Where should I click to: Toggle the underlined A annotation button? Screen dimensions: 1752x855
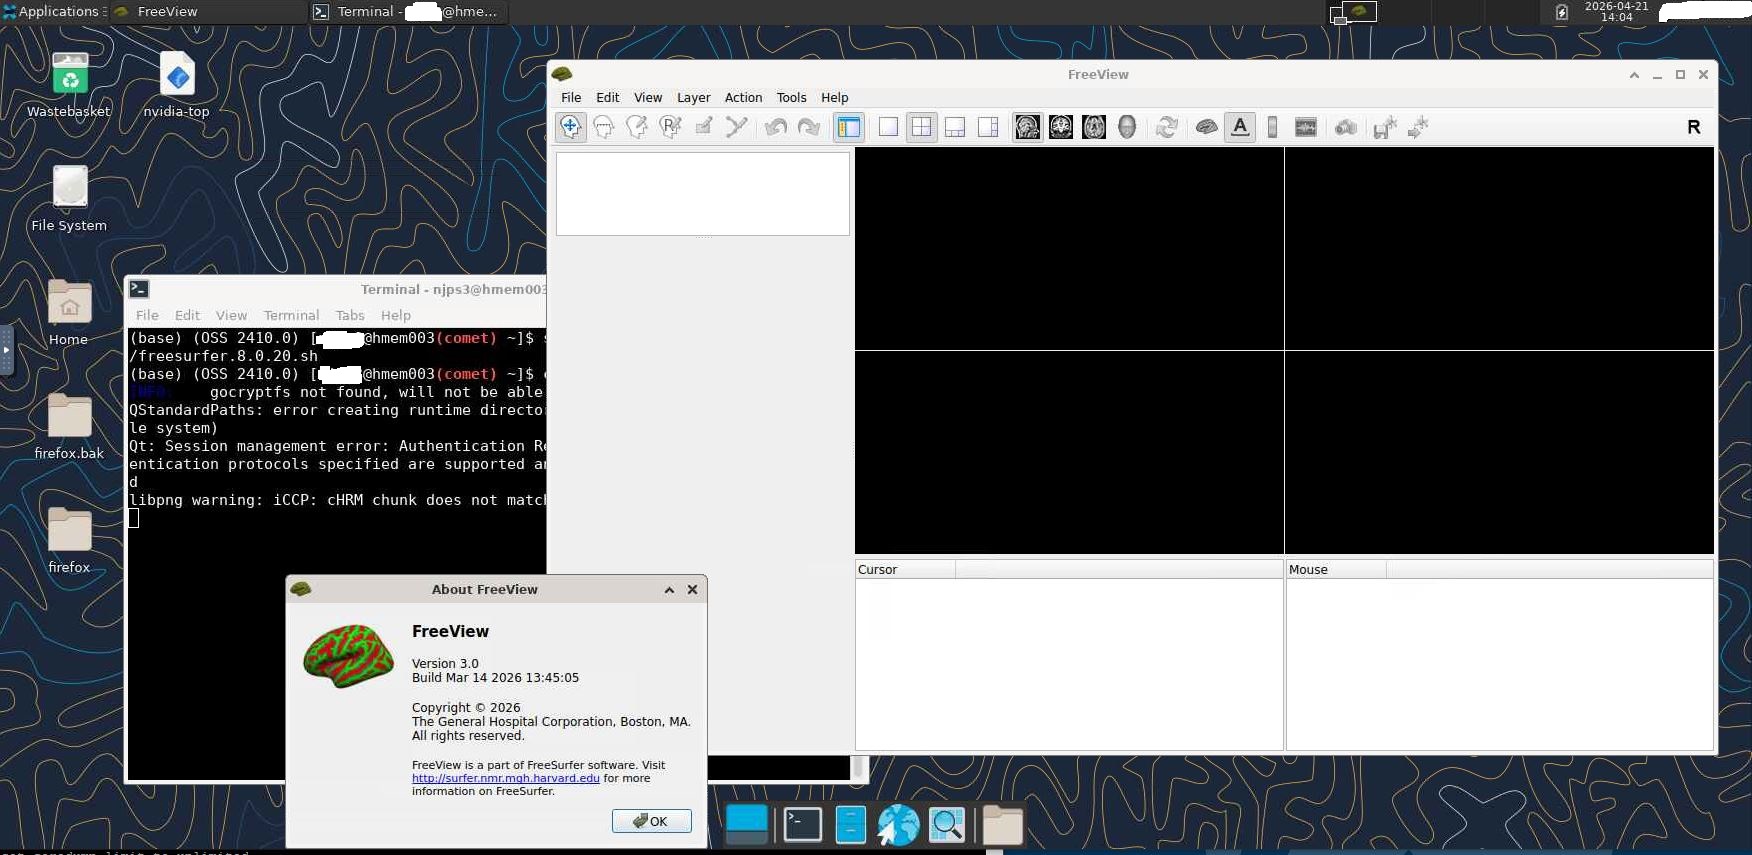(1240, 127)
